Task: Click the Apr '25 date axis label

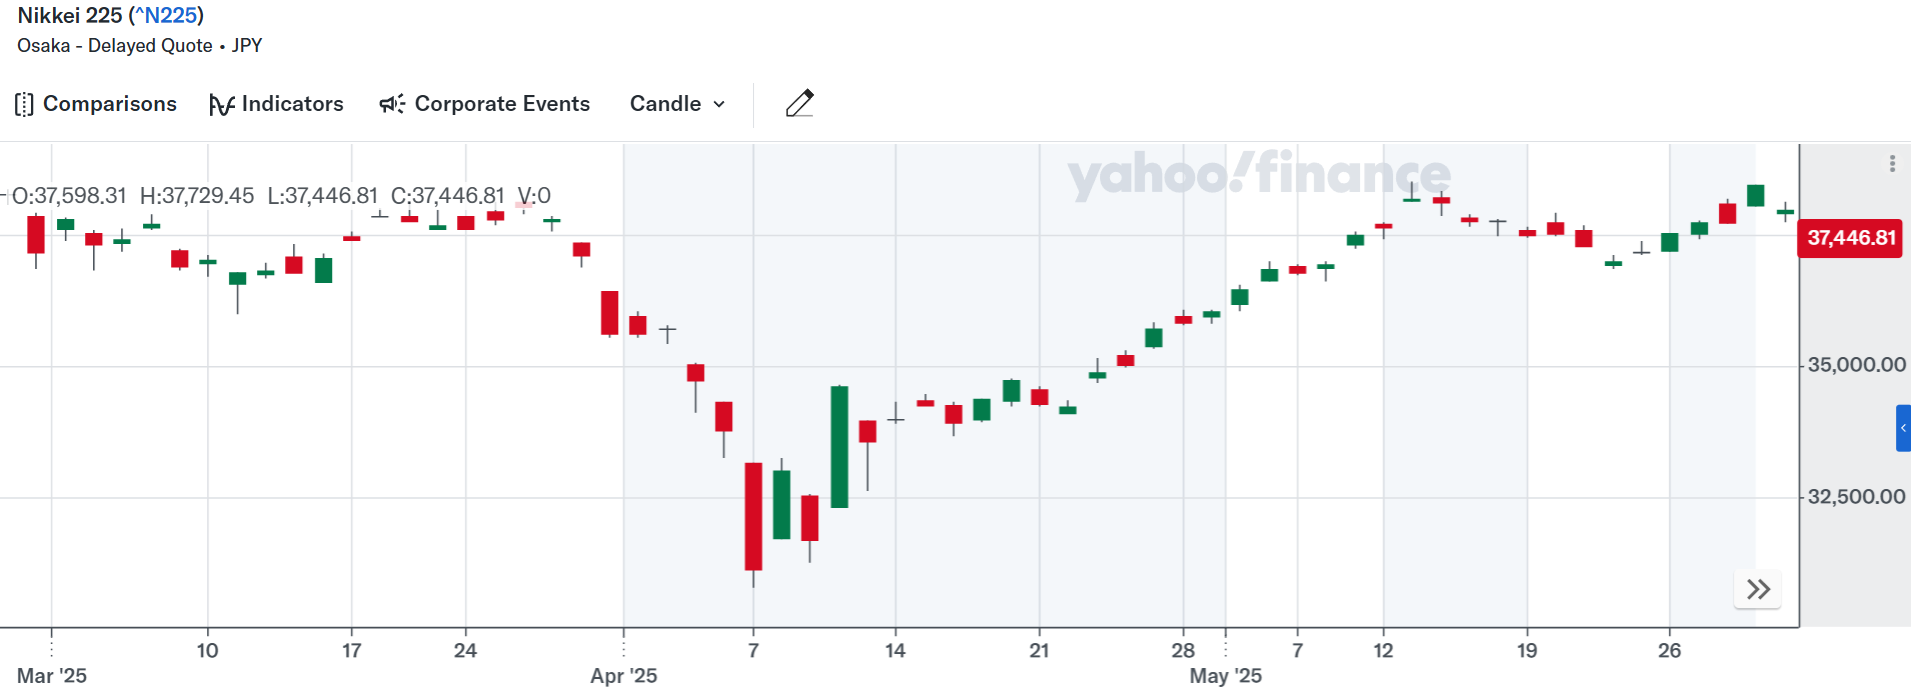Action: [623, 676]
